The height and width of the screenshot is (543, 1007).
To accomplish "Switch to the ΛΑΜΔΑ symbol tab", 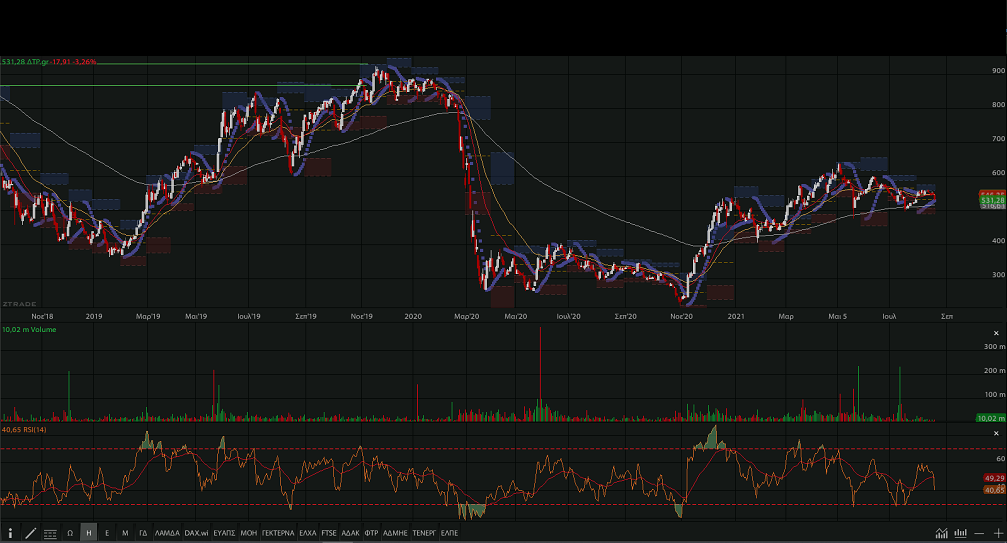I will (x=167, y=533).
